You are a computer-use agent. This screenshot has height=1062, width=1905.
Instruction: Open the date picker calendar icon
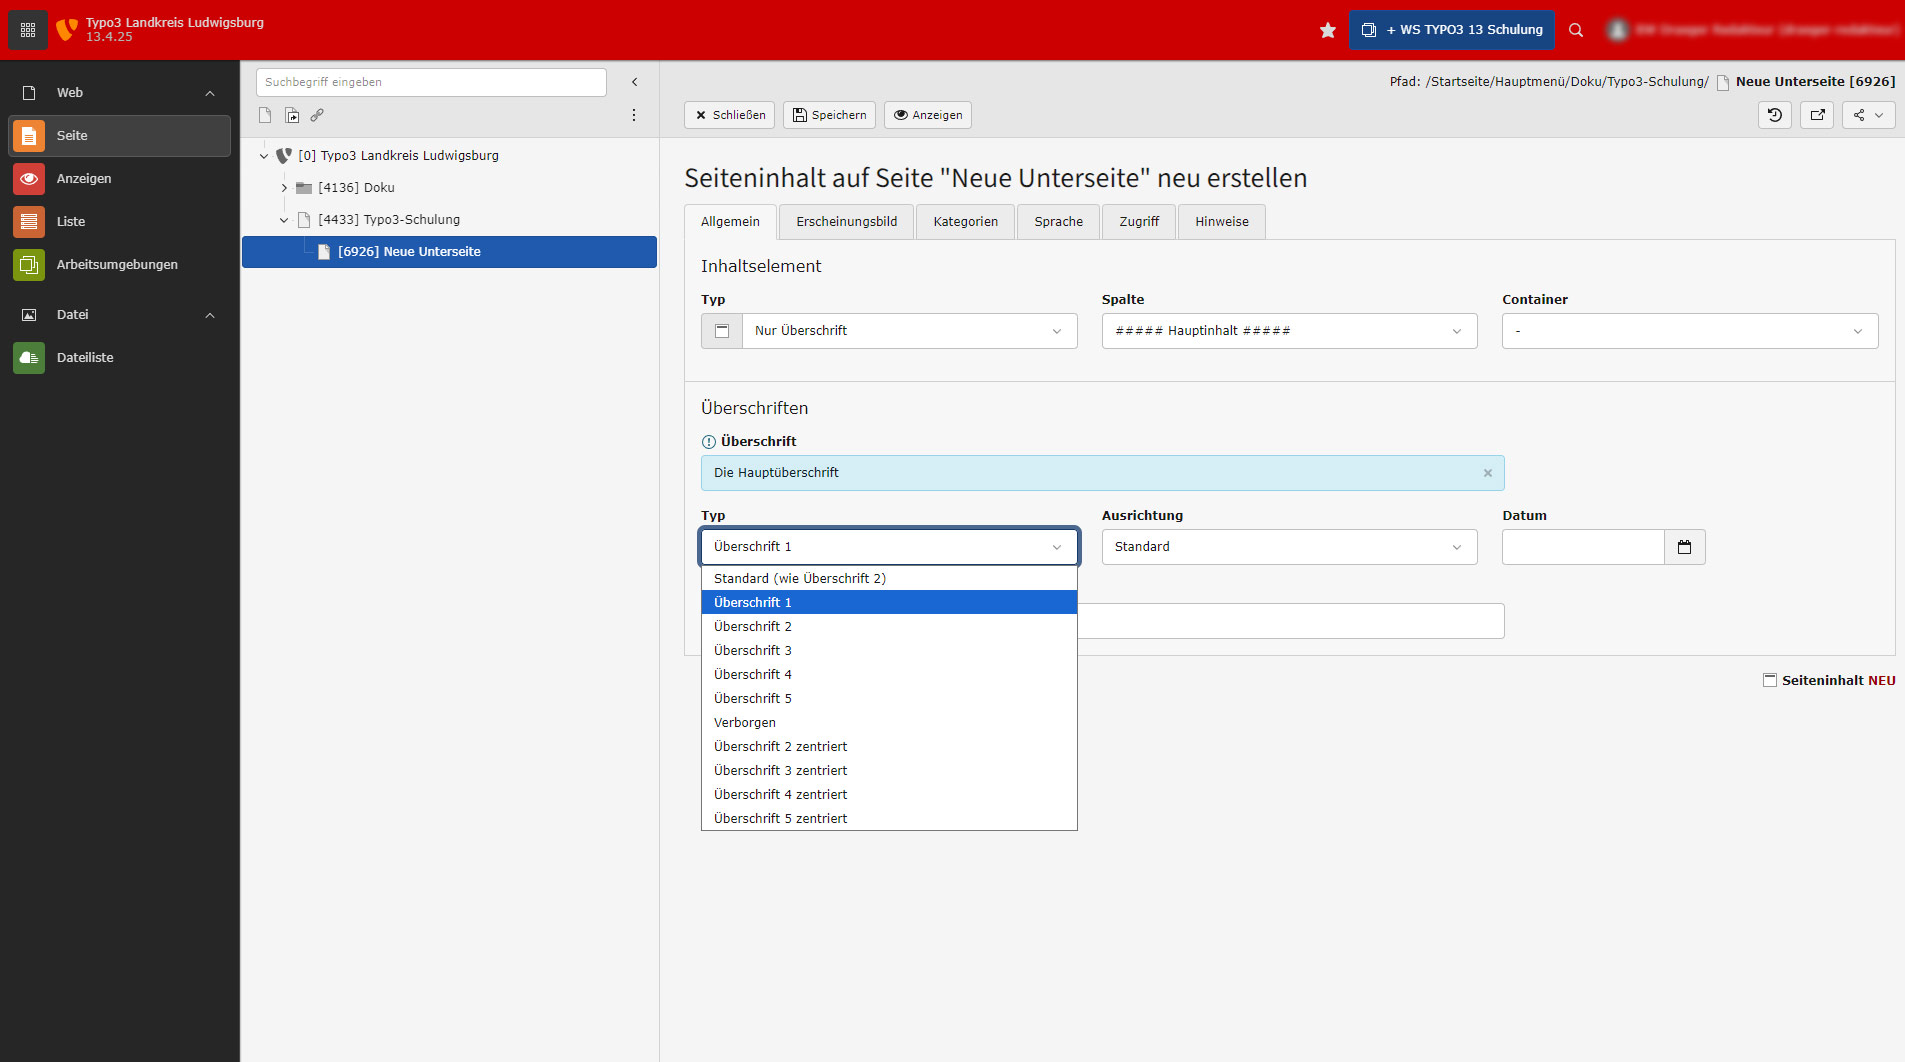tap(1684, 547)
